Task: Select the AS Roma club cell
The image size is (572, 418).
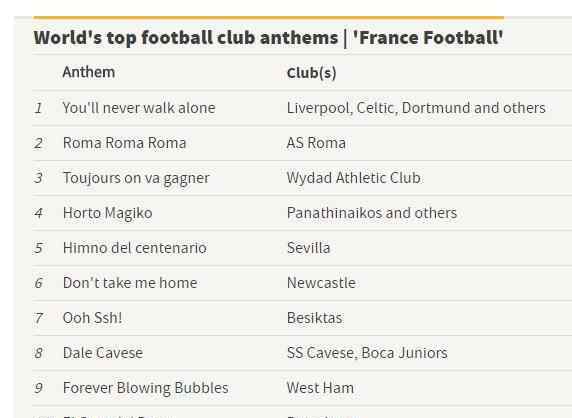Action: [316, 143]
